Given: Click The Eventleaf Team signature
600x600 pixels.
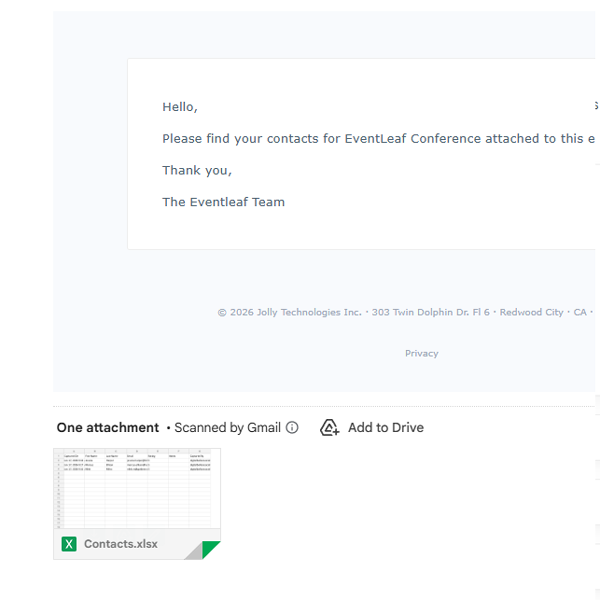Looking at the screenshot, I should point(223,202).
